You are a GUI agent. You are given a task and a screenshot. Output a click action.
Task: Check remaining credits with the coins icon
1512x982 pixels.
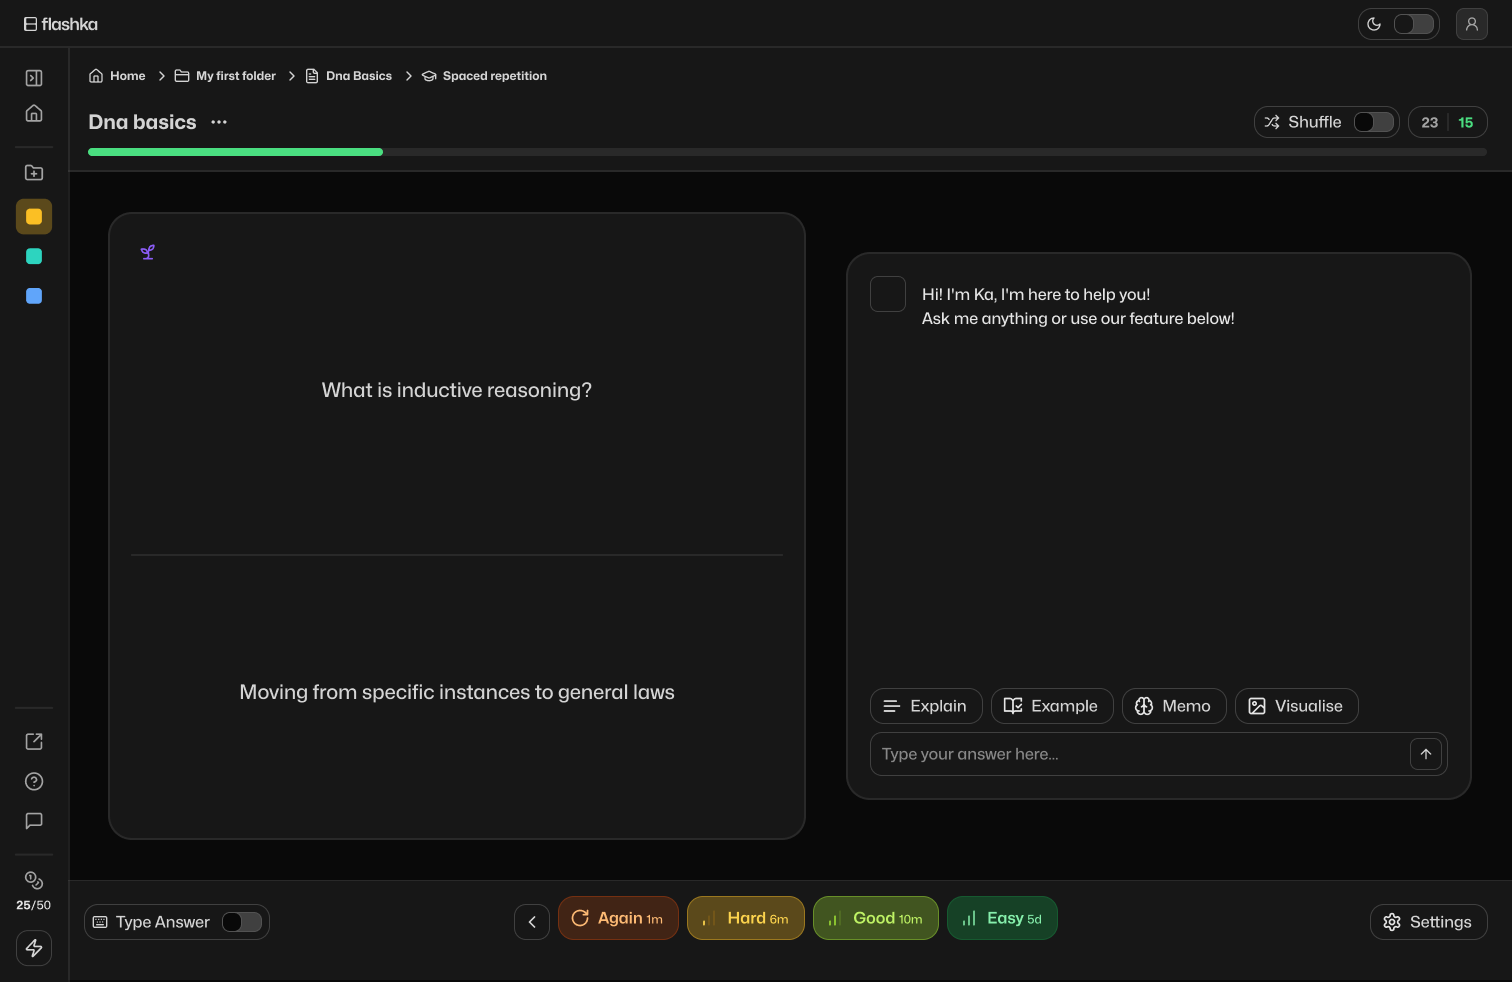click(x=33, y=880)
